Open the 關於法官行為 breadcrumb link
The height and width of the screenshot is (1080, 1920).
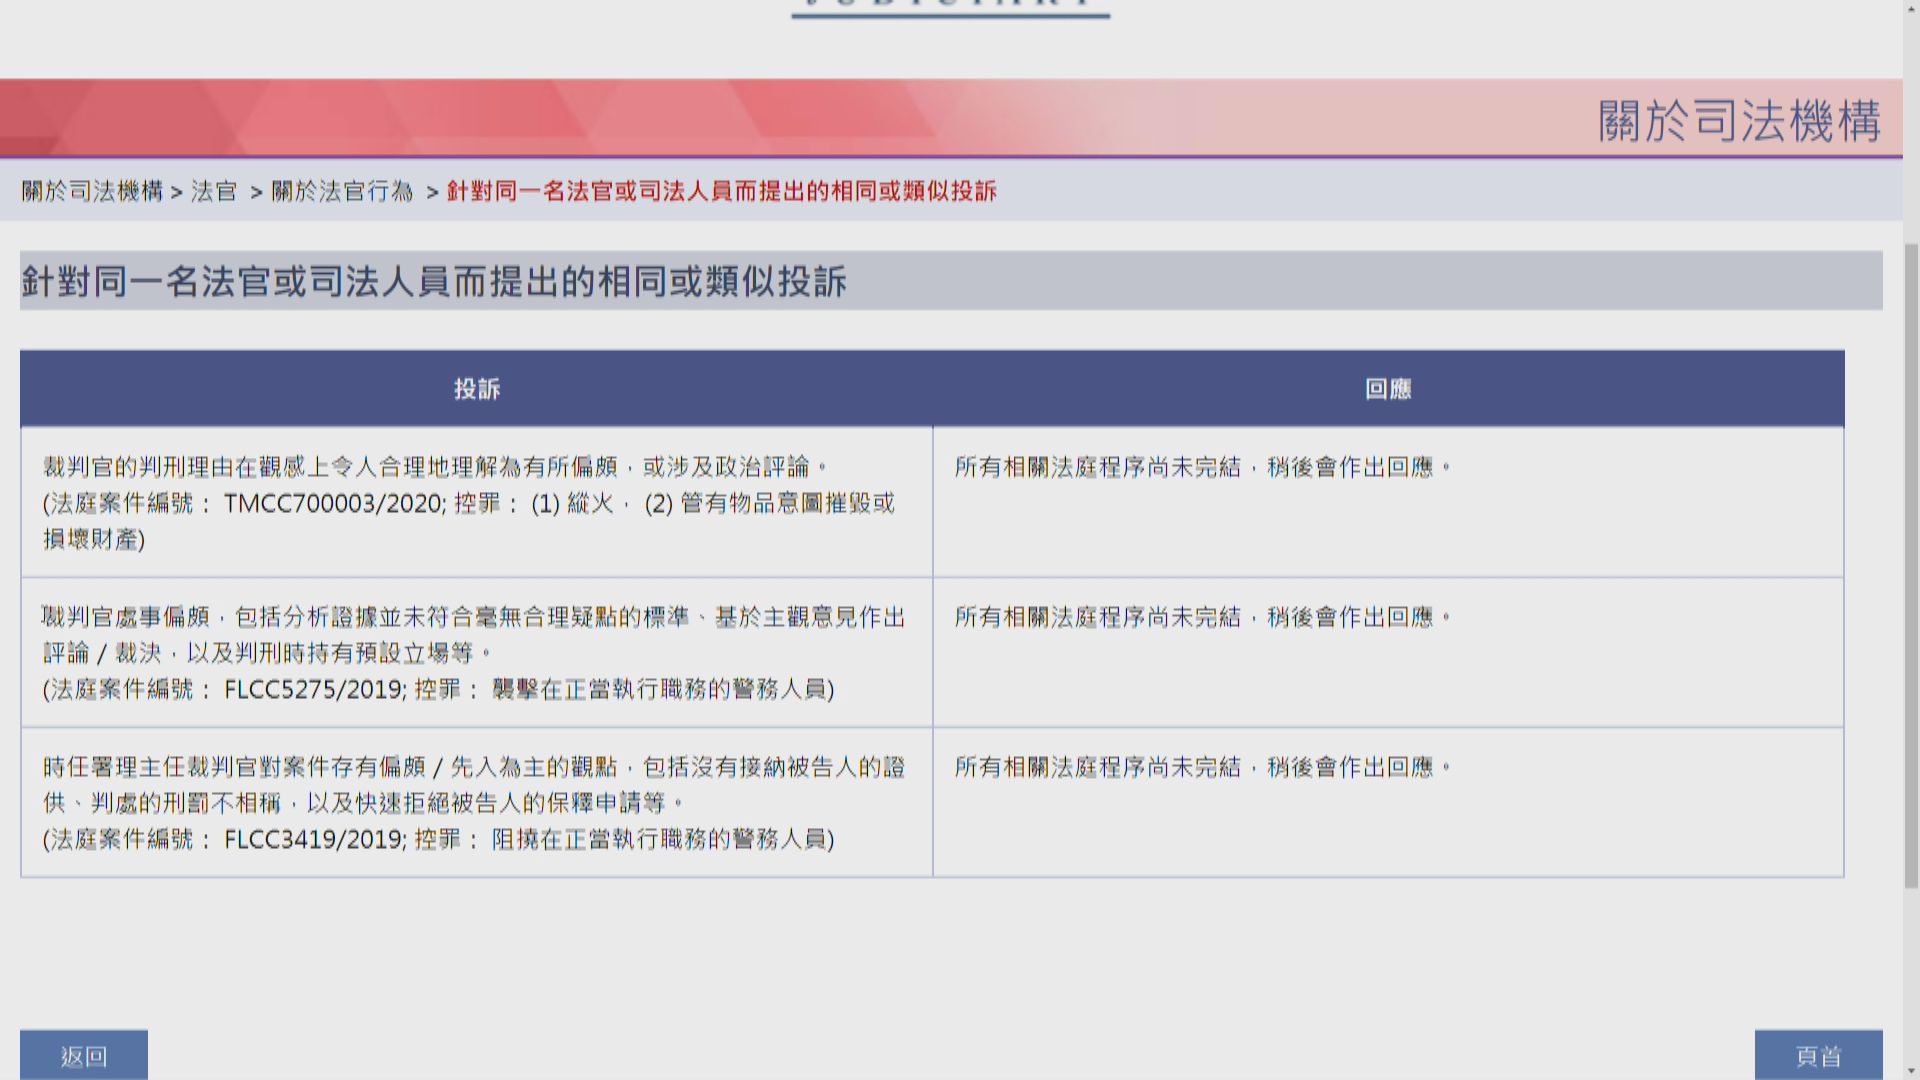(x=340, y=191)
